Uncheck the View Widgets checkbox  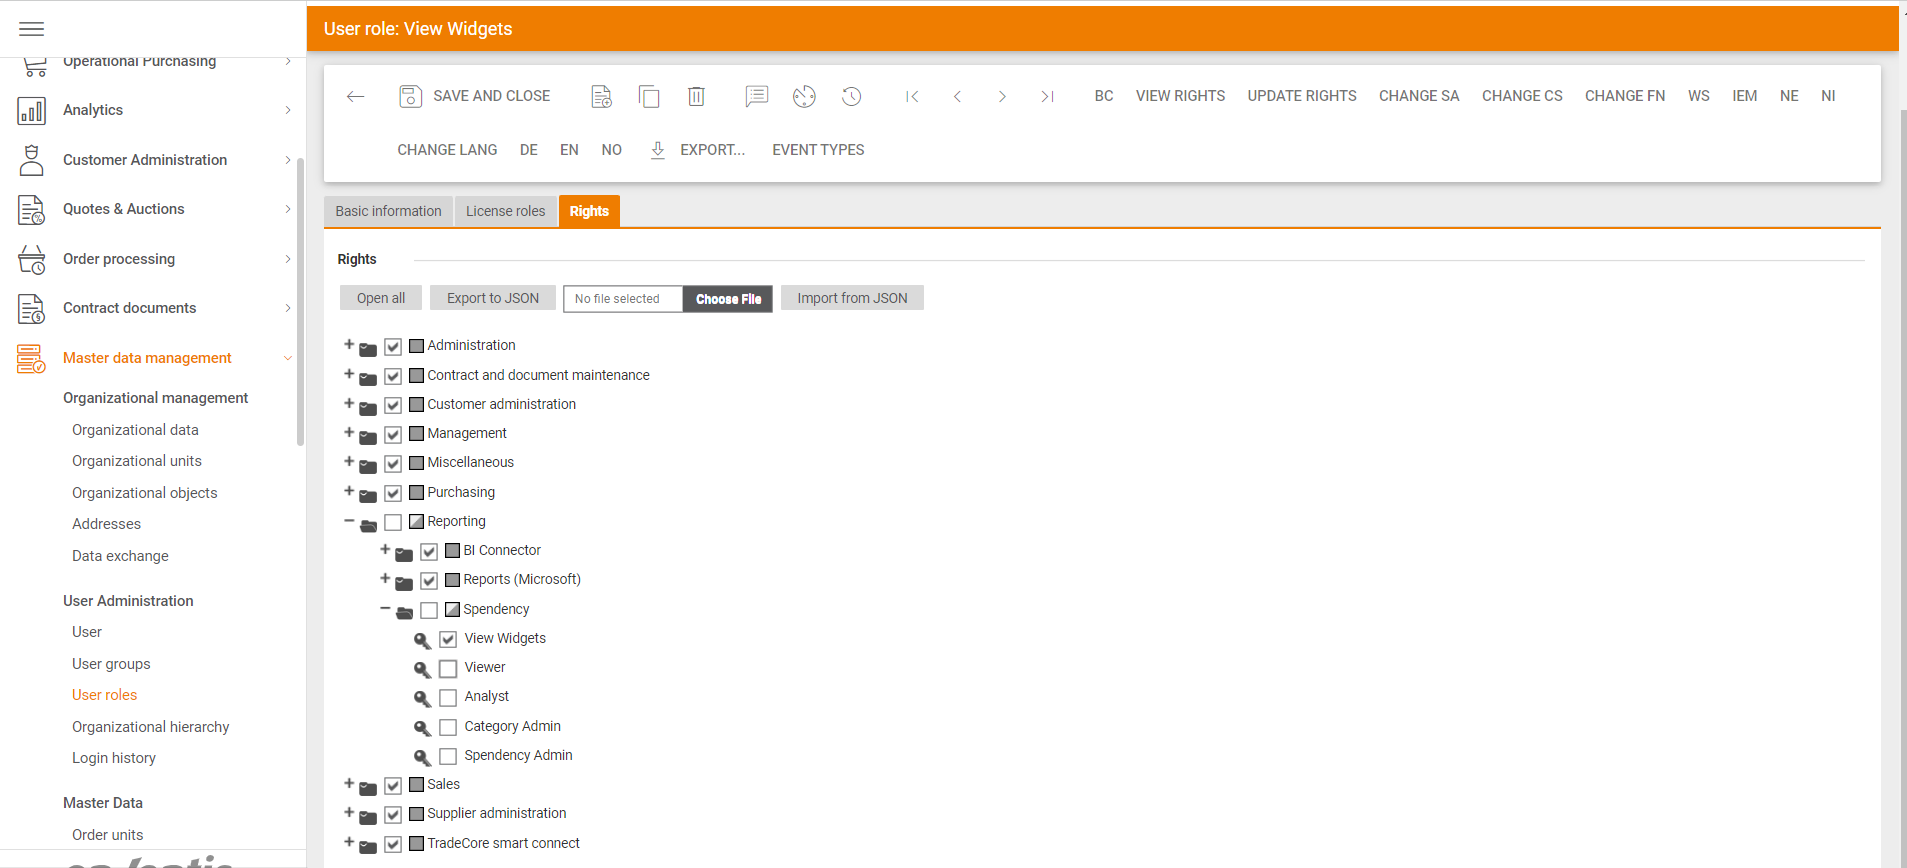pyautogui.click(x=448, y=639)
